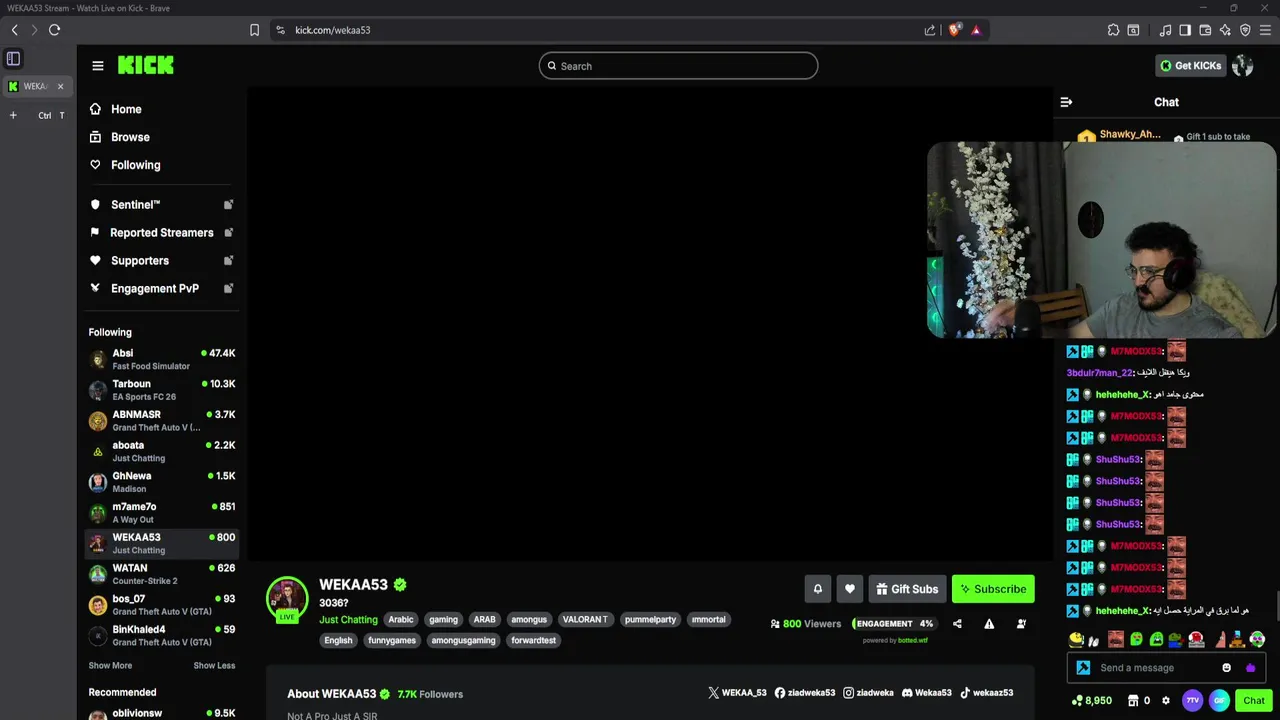Click the Get KICKs button
The width and height of the screenshot is (1280, 720).
(x=1190, y=66)
